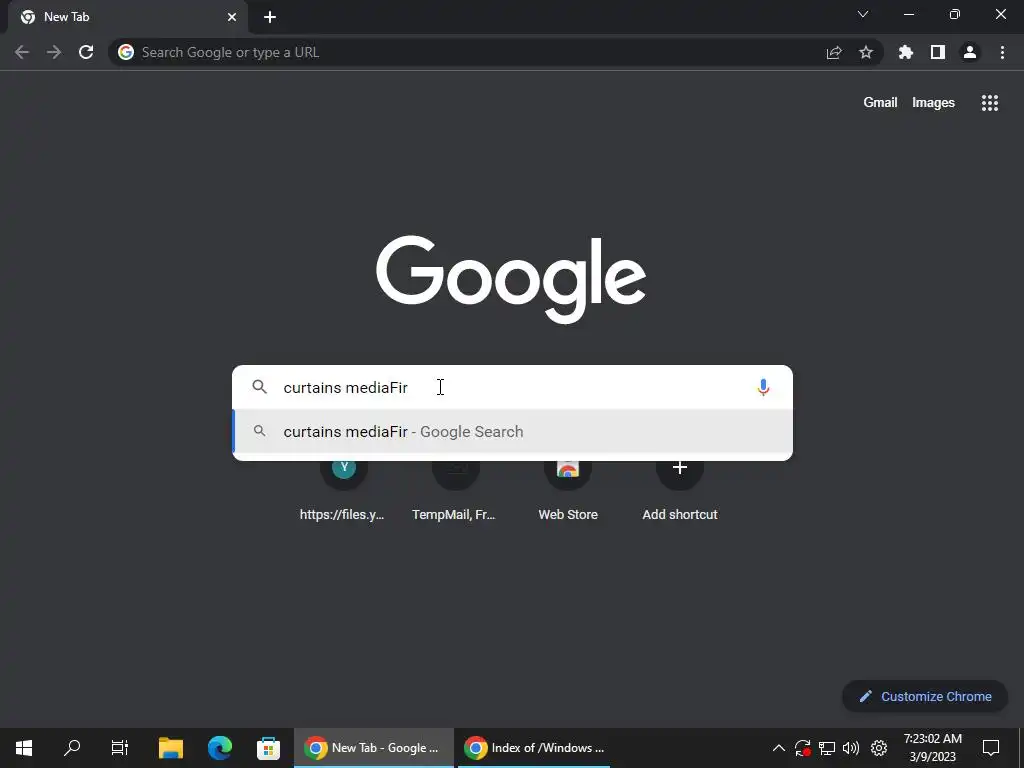Click the magnifier icon in search box

coord(260,387)
